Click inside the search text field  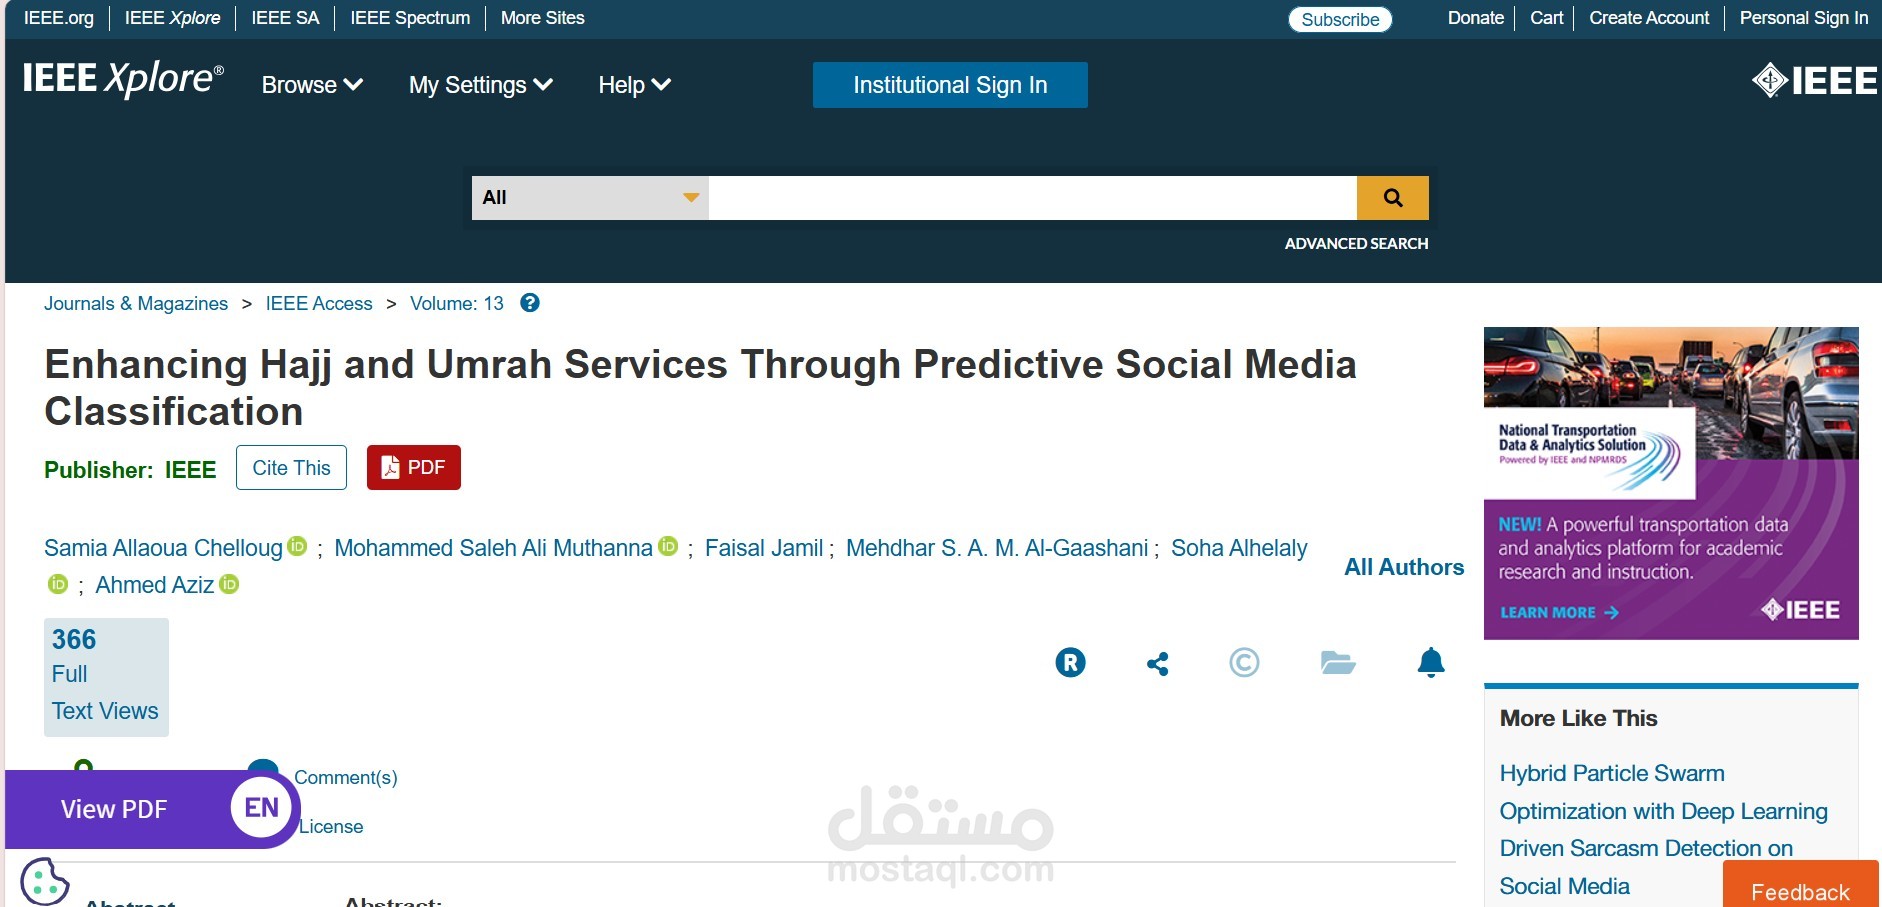click(x=1033, y=198)
